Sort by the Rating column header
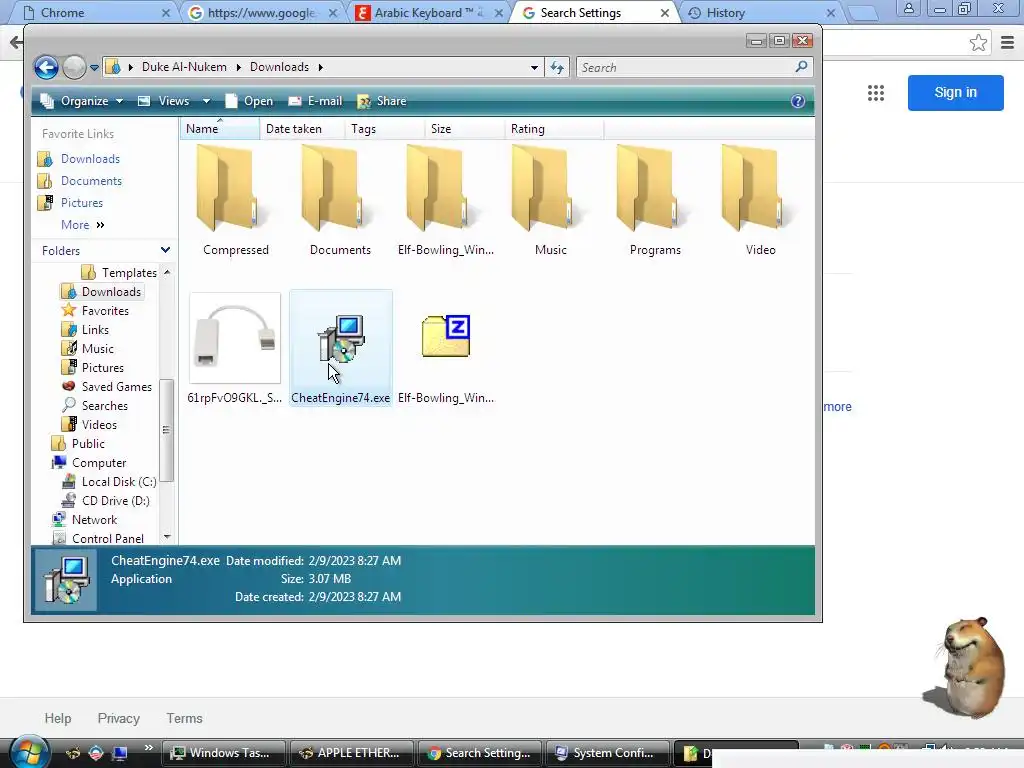1024x768 pixels. point(554,129)
